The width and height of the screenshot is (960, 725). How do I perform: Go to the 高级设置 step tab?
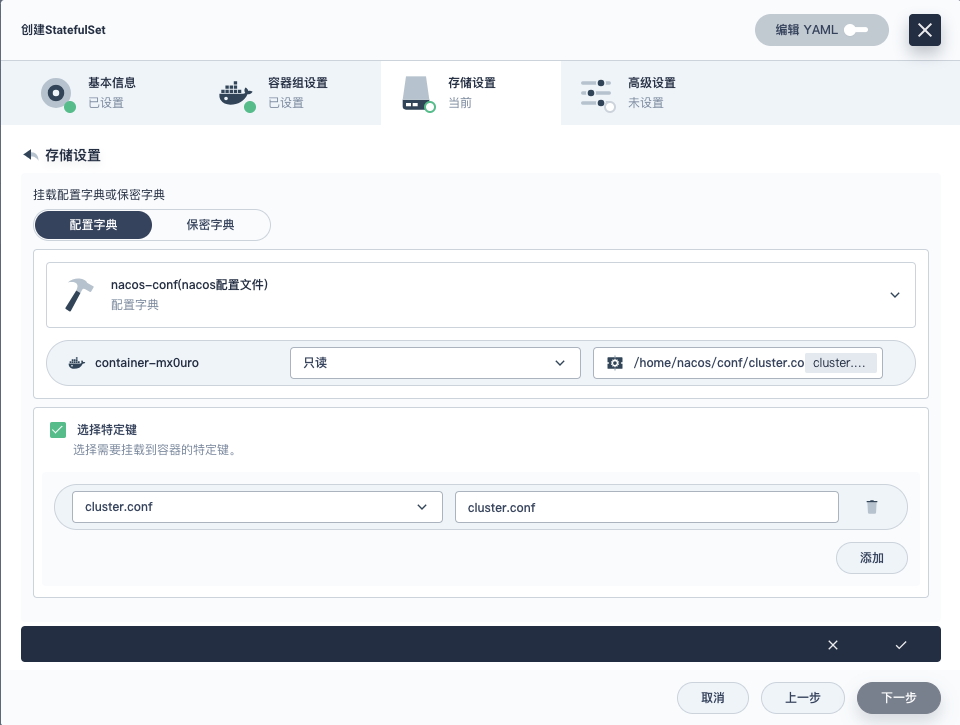[651, 92]
